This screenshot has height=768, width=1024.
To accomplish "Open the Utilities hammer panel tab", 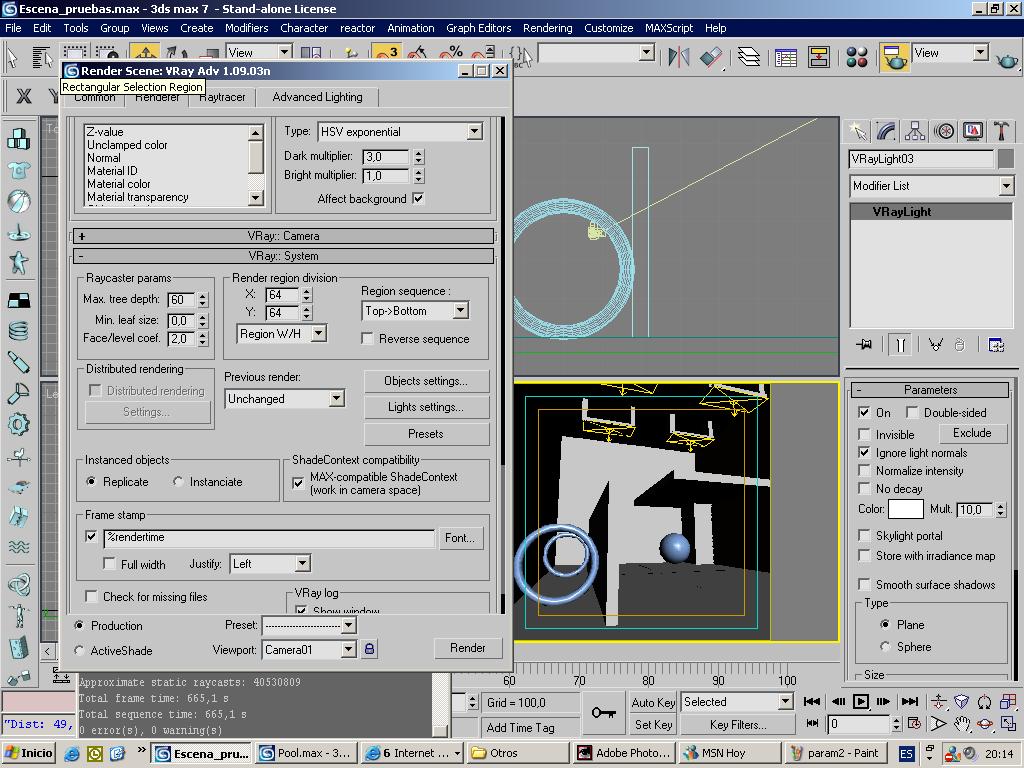I will 1001,131.
